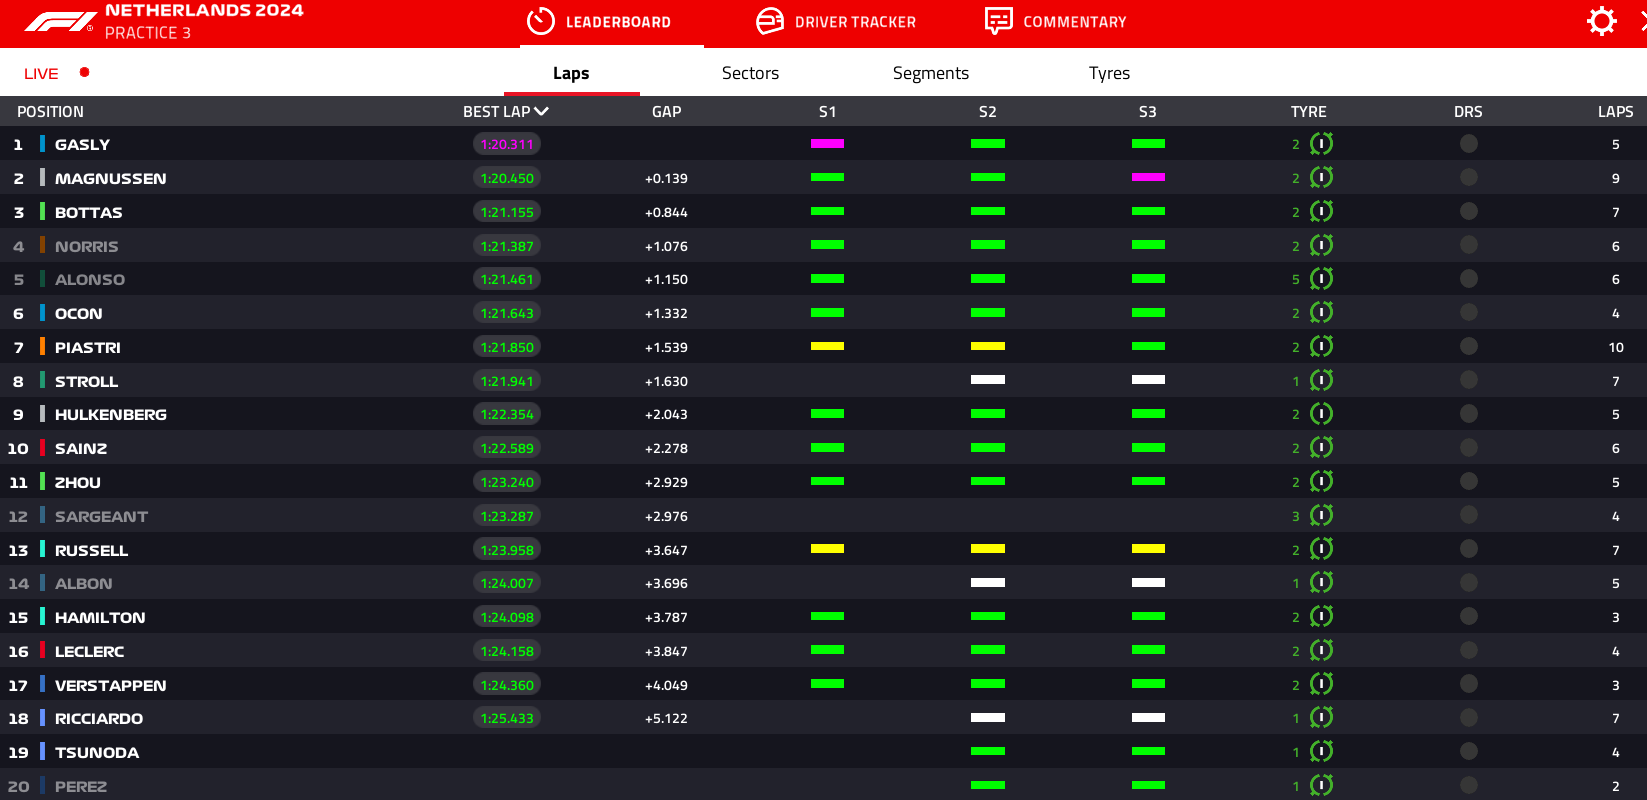Click Magnussen's DRS indicator
1647x800 pixels.
click(x=1468, y=178)
